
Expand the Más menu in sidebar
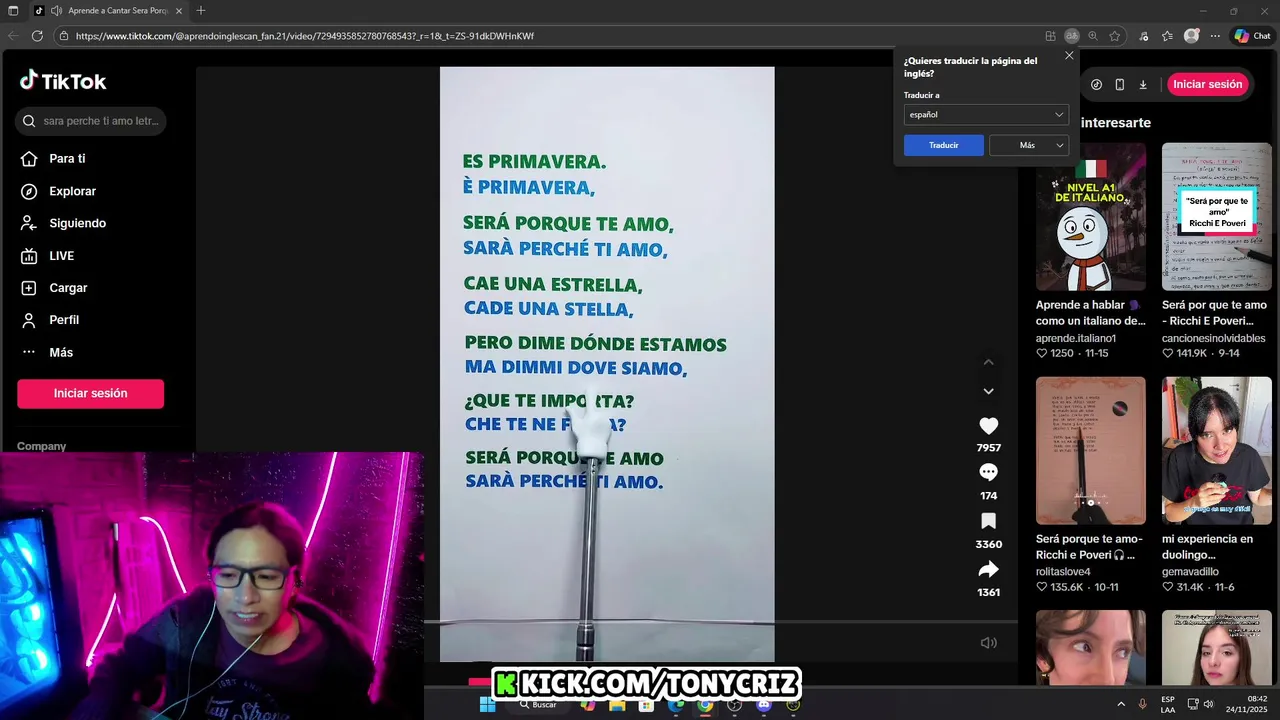click(48, 352)
